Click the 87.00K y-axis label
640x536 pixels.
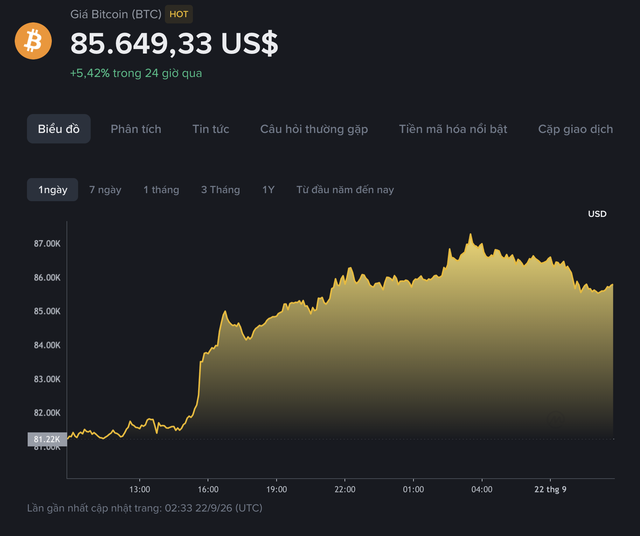[x=47, y=244]
